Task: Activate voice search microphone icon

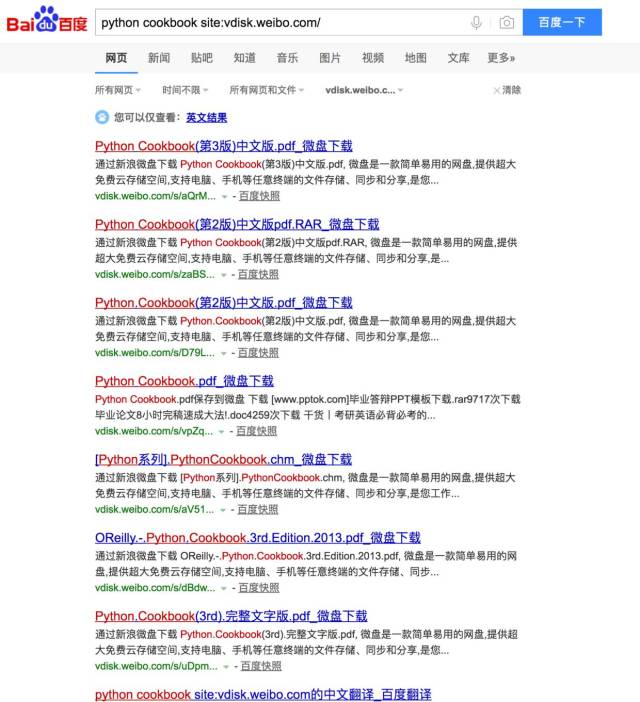Action: point(476,22)
